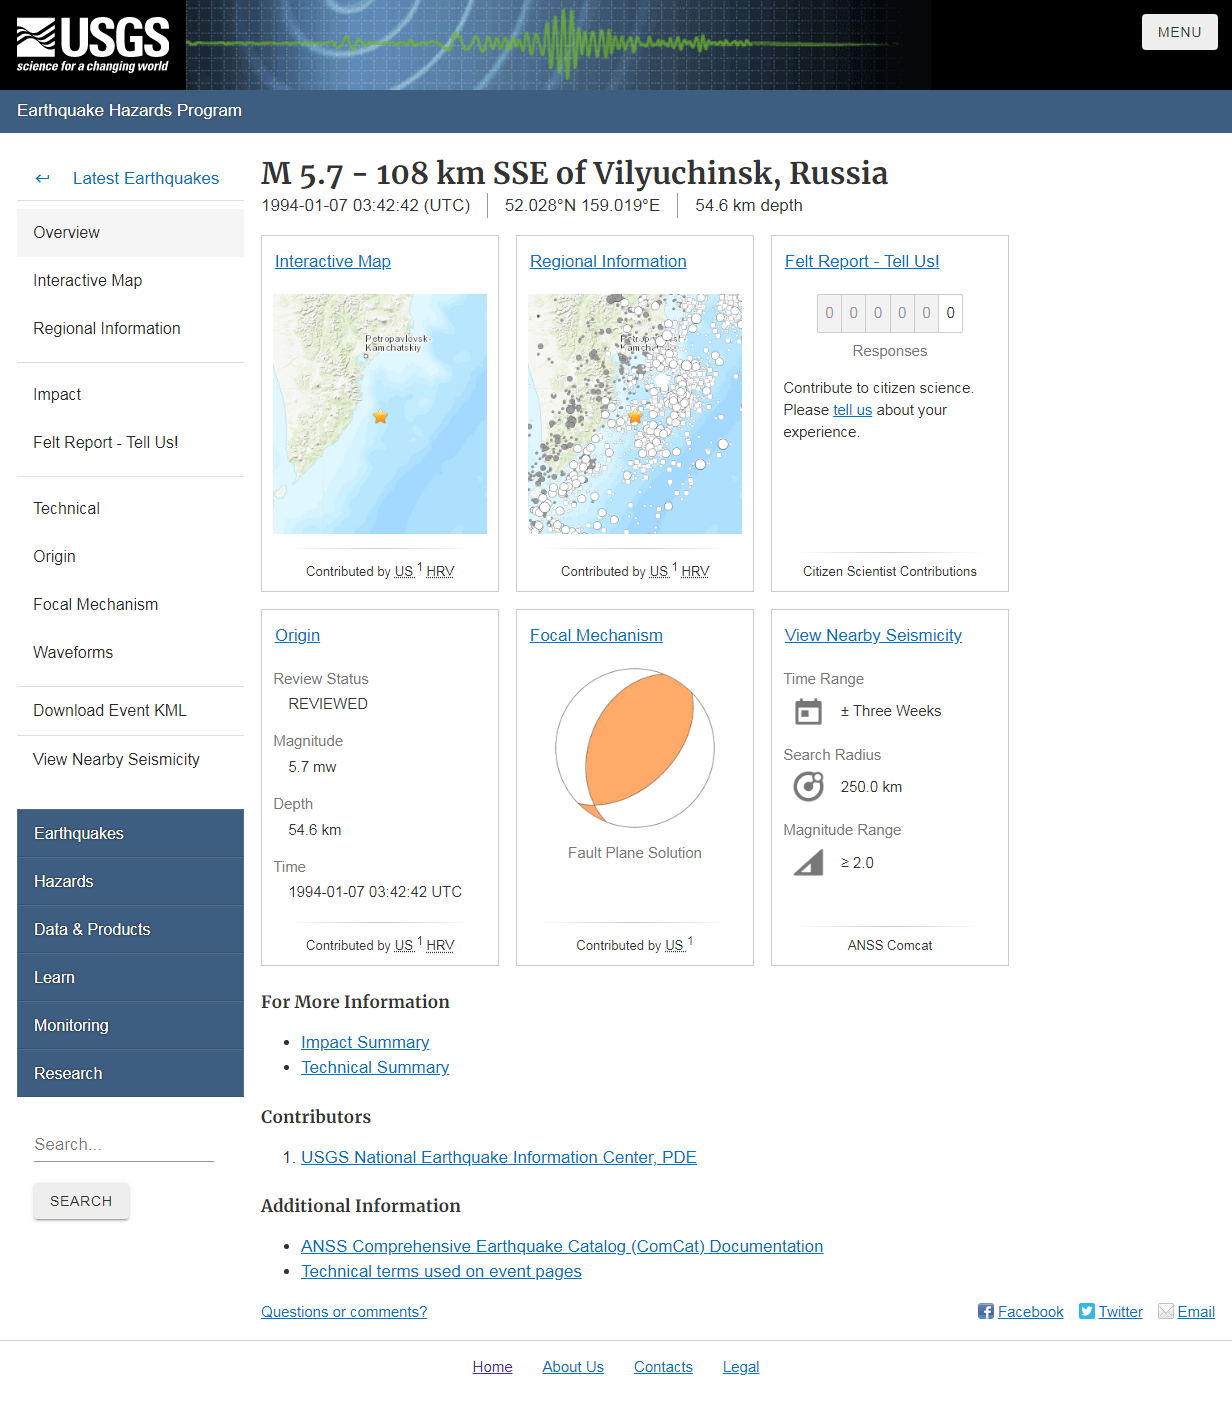Select Origin in sidebar

tap(130, 556)
